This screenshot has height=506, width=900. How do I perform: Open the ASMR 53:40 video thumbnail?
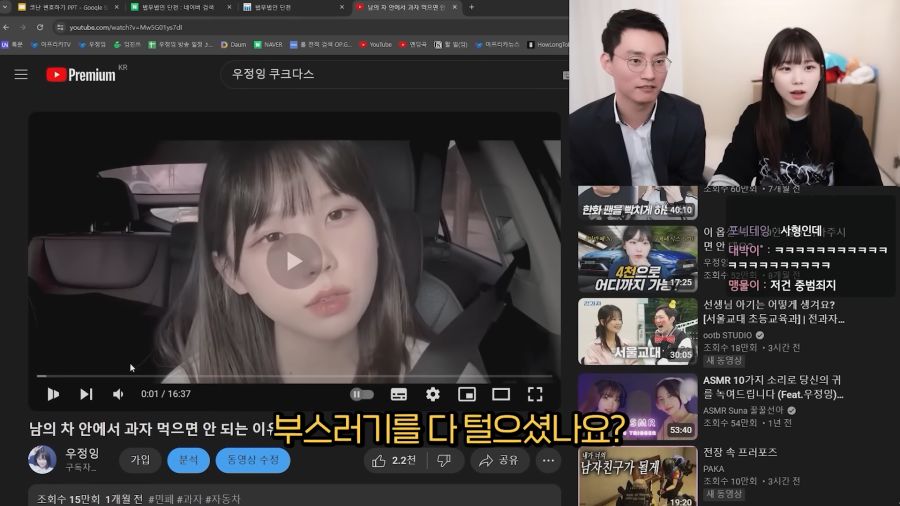638,407
